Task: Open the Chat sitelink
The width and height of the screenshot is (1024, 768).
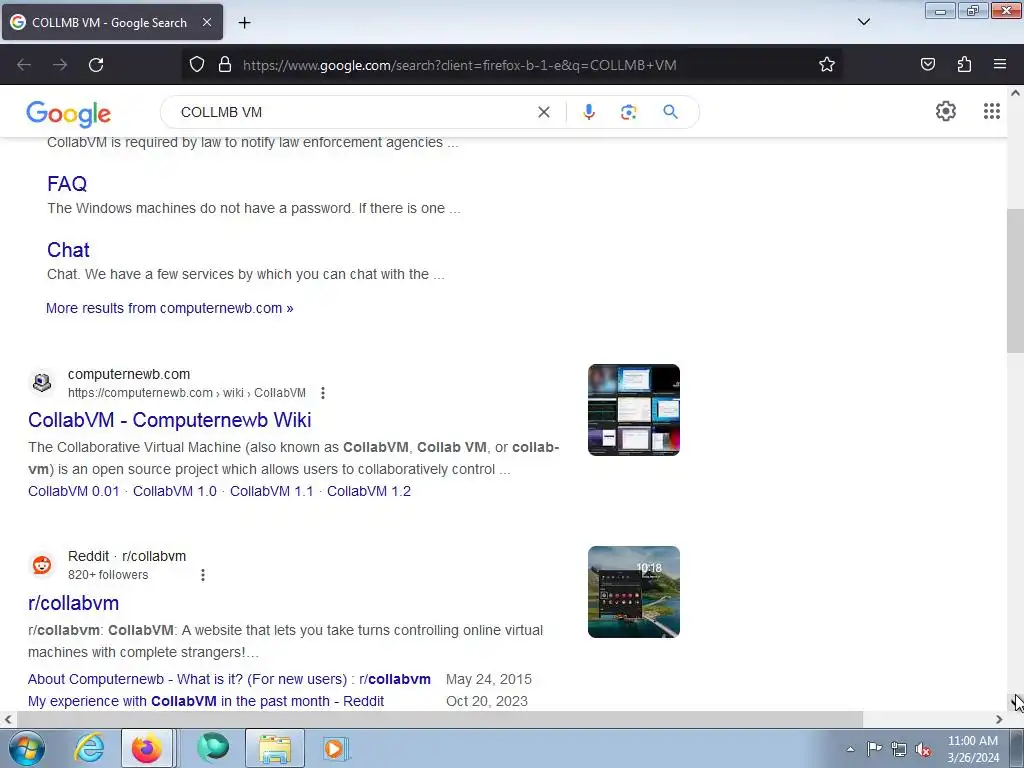Action: pyautogui.click(x=68, y=249)
